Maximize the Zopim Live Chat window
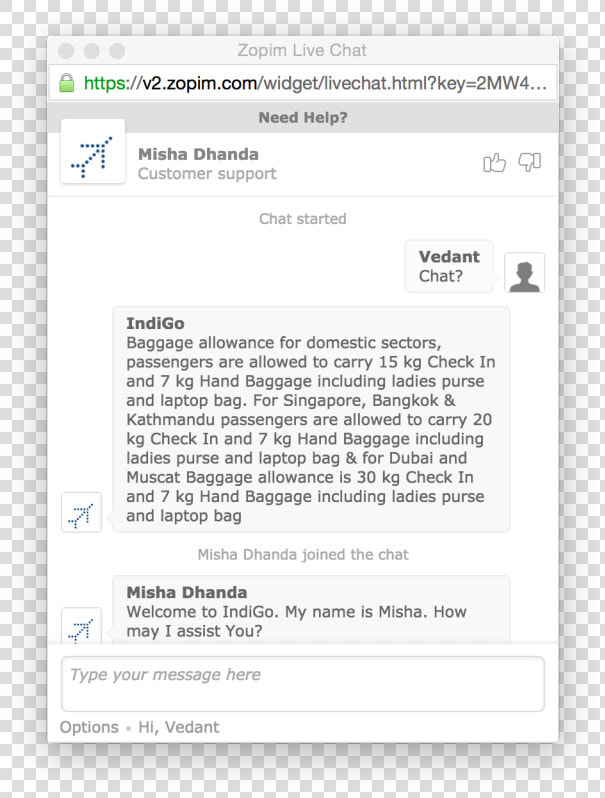The width and height of the screenshot is (605, 798). click(117, 51)
